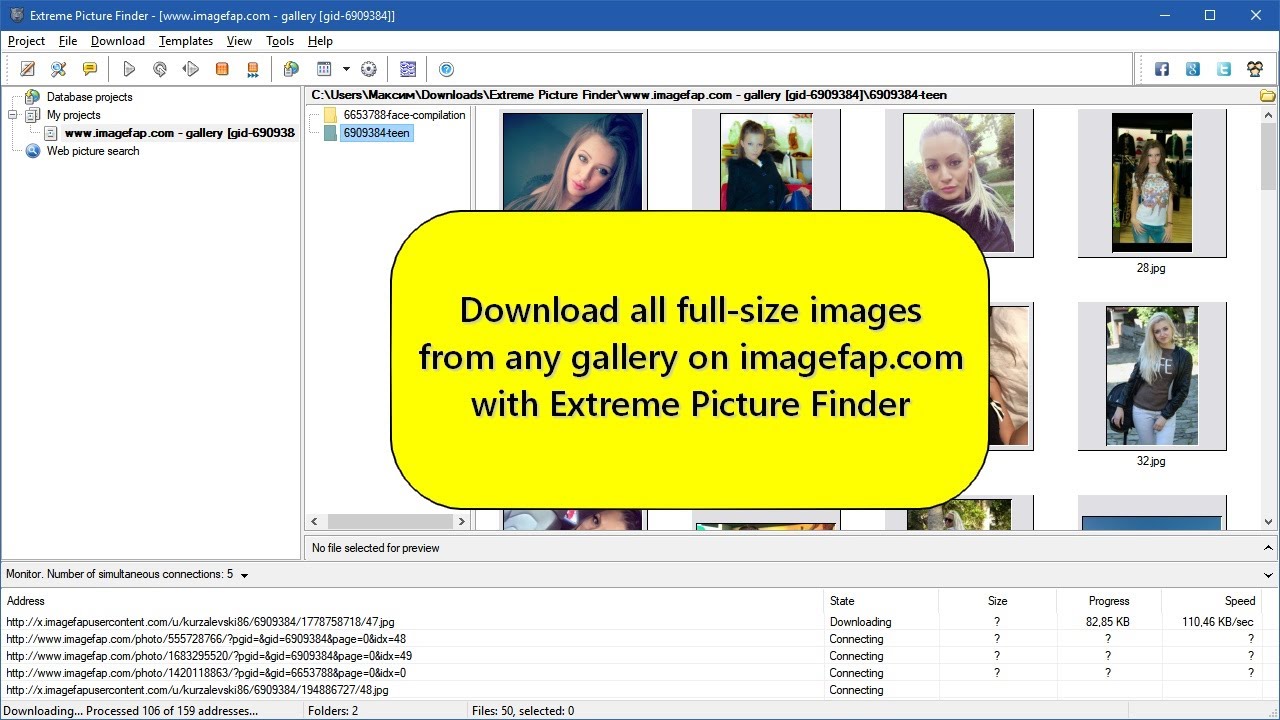Click the Speed column header
Viewport: 1280px width, 720px height.
1211,601
